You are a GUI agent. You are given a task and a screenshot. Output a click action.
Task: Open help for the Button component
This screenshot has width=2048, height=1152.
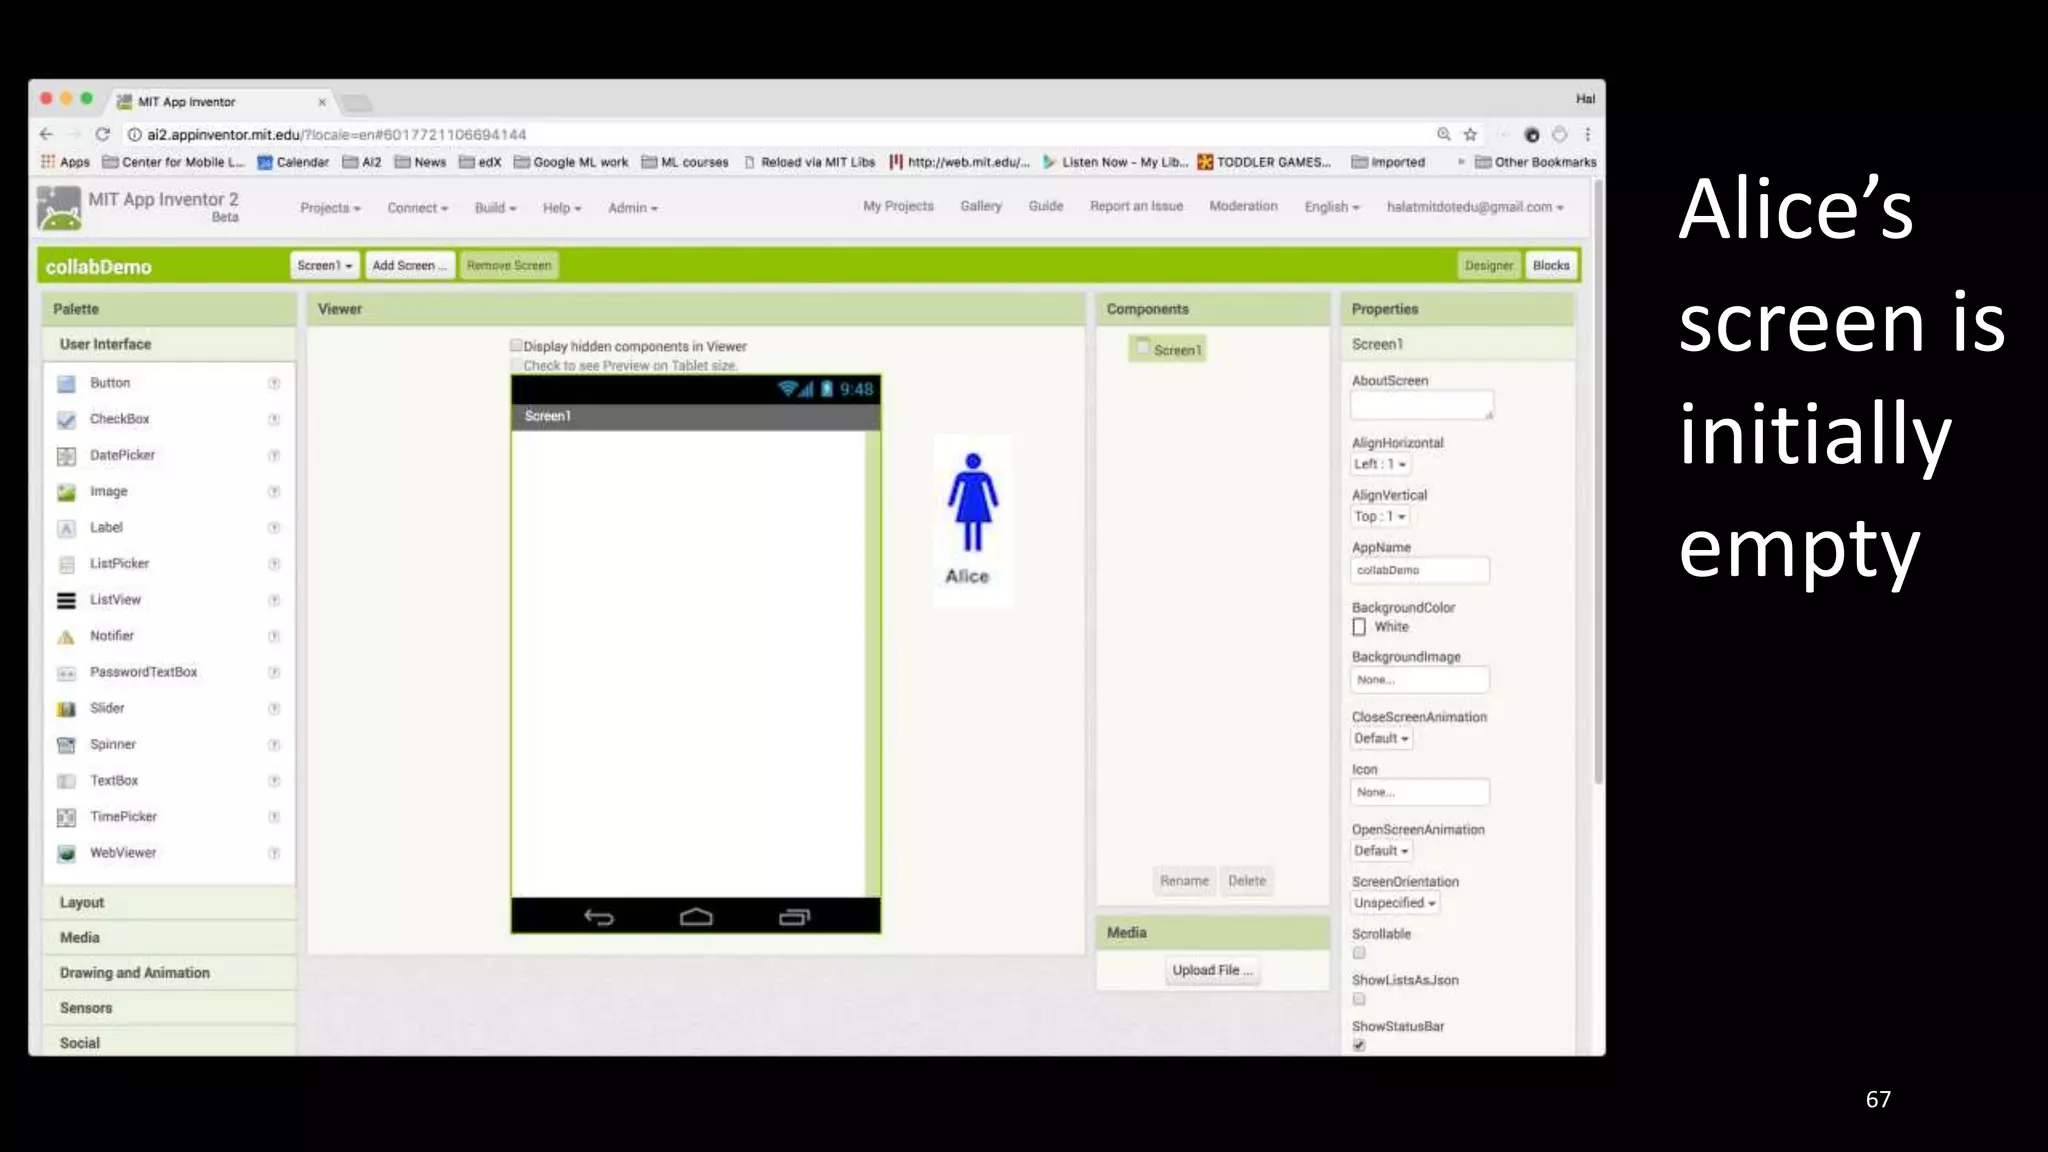274,383
